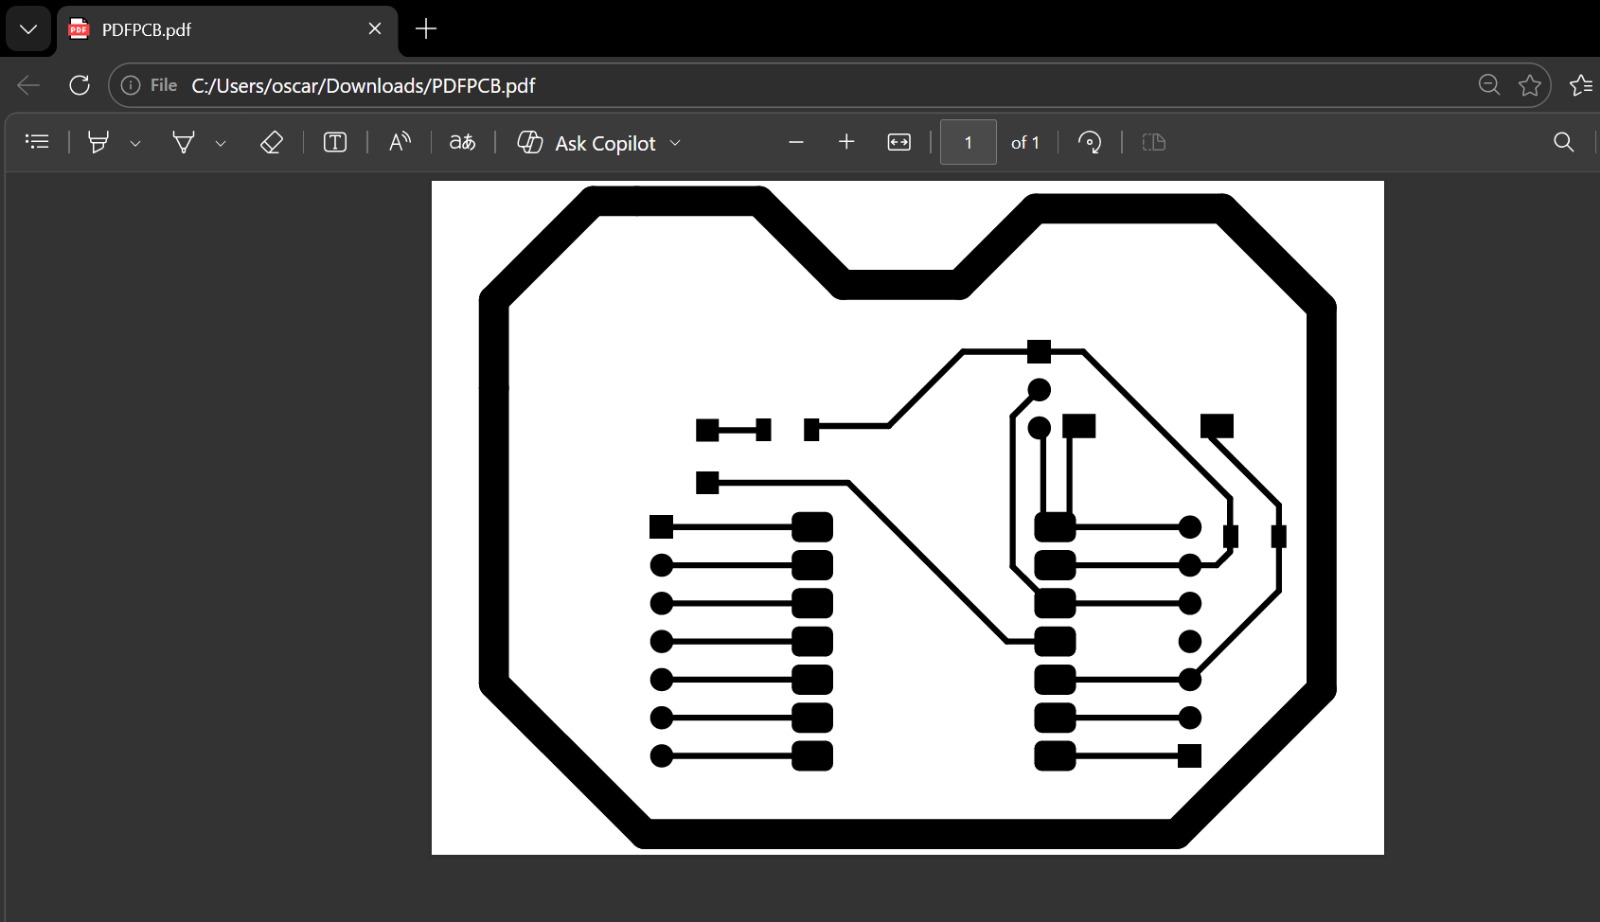The width and height of the screenshot is (1600, 922).
Task: Fit the PDF to width
Action: coord(899,142)
